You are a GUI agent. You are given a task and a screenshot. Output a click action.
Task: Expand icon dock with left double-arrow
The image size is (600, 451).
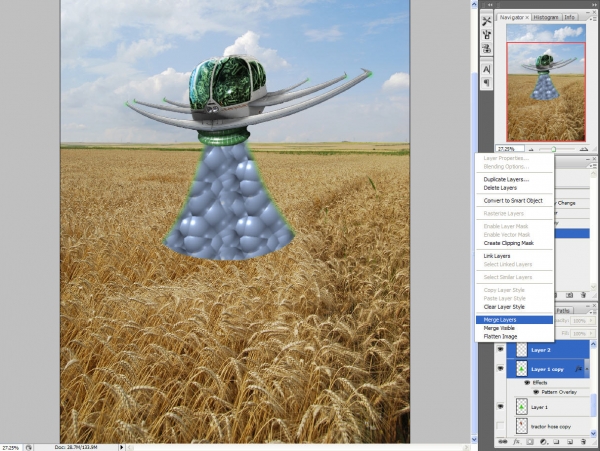click(x=490, y=5)
